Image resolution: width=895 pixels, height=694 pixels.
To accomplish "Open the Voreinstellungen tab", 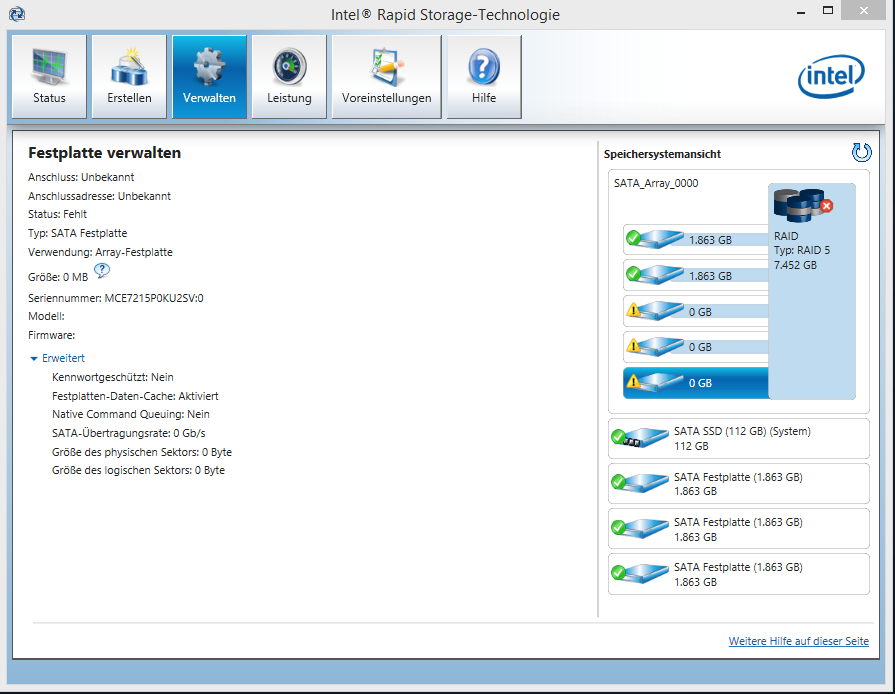I will pyautogui.click(x=386, y=76).
